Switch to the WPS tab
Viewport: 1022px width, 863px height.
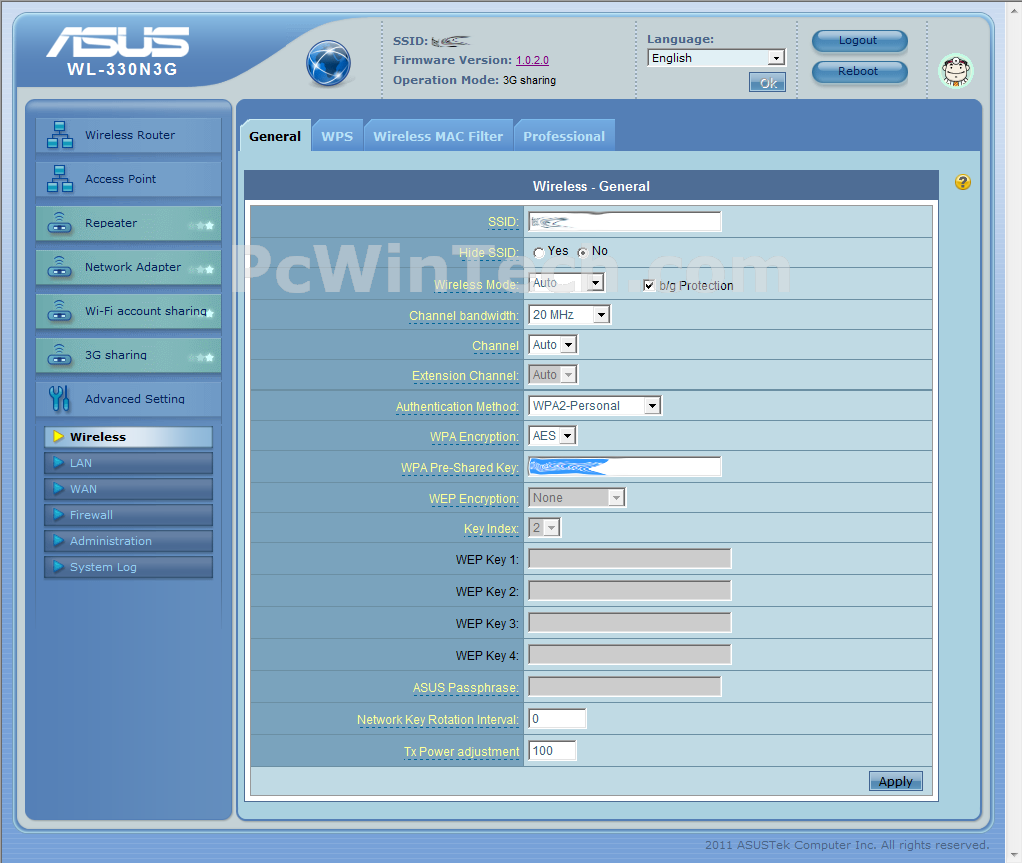pos(337,136)
